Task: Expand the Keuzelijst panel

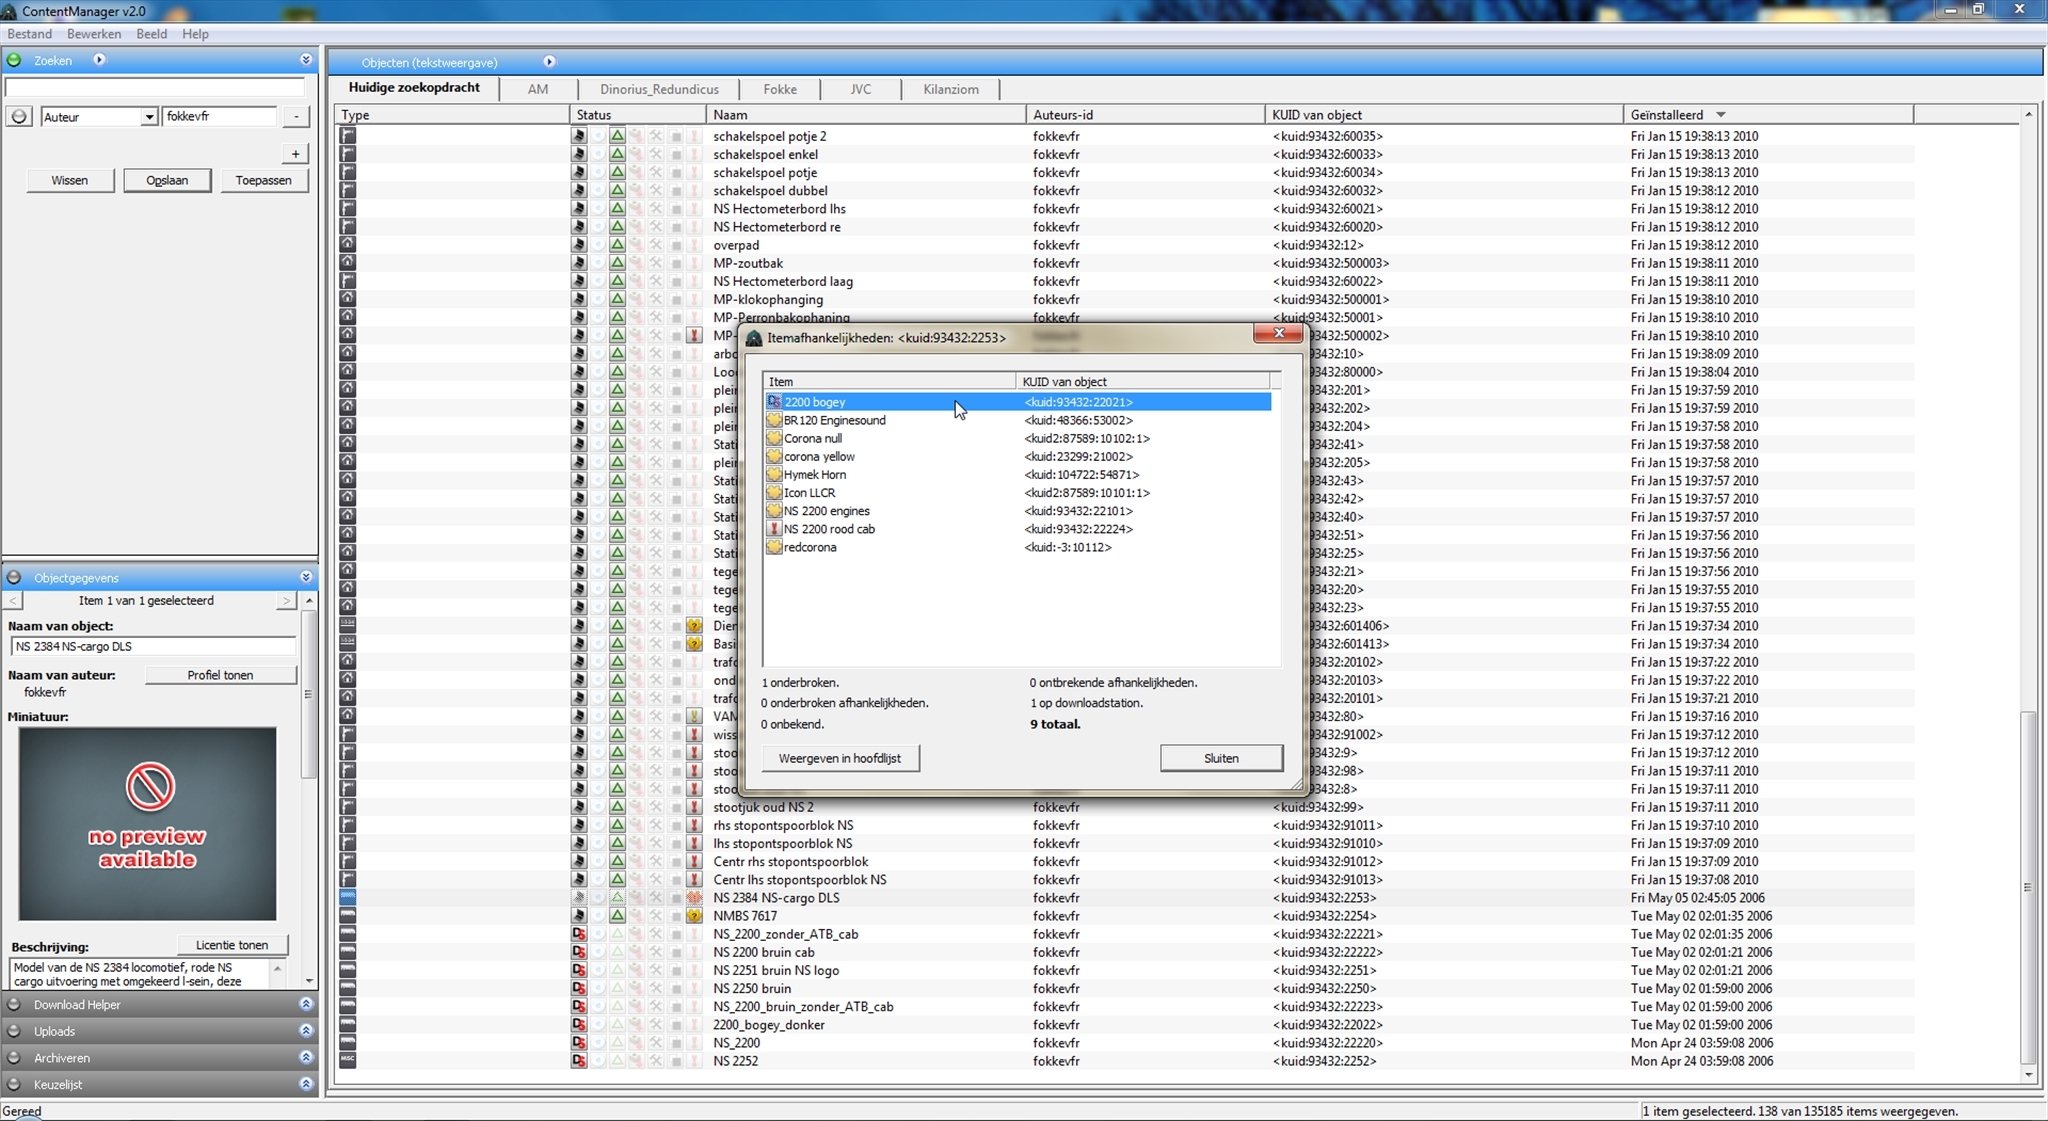Action: pyautogui.click(x=306, y=1084)
